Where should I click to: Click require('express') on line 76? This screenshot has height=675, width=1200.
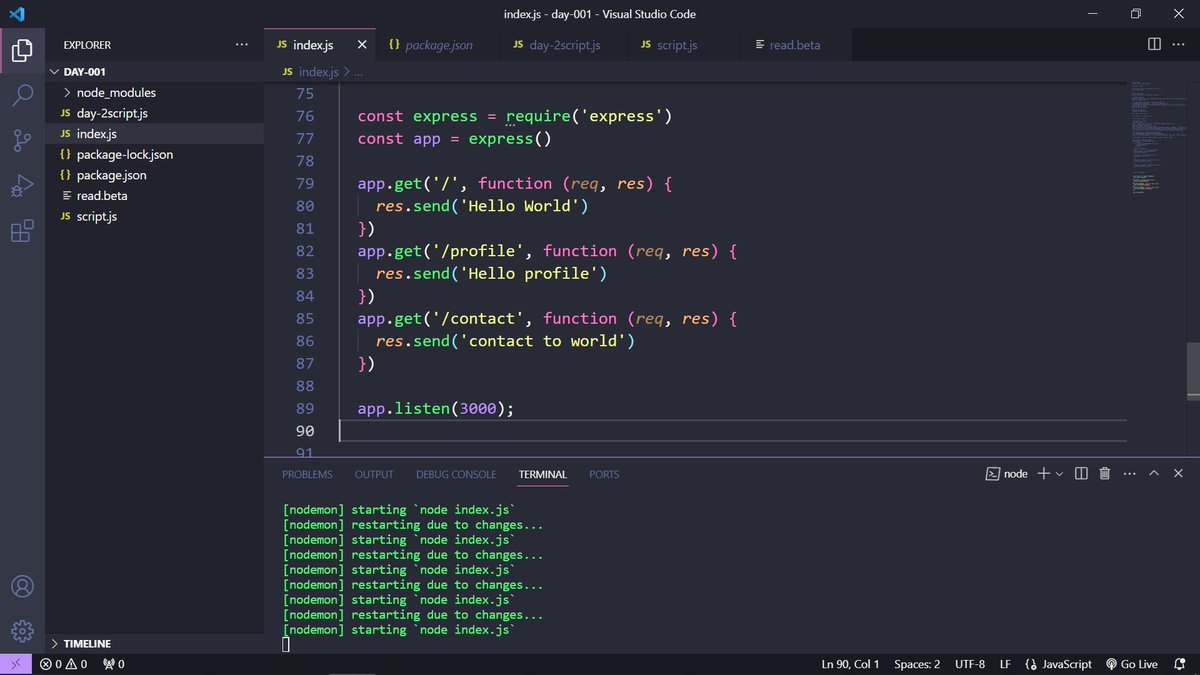[x=589, y=116]
